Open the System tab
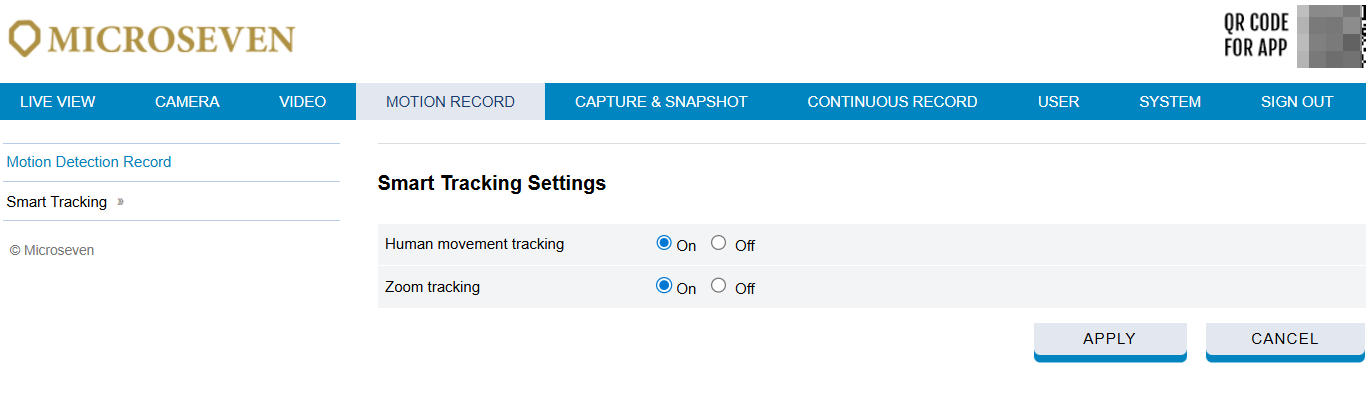This screenshot has height=417, width=1366. click(1170, 102)
